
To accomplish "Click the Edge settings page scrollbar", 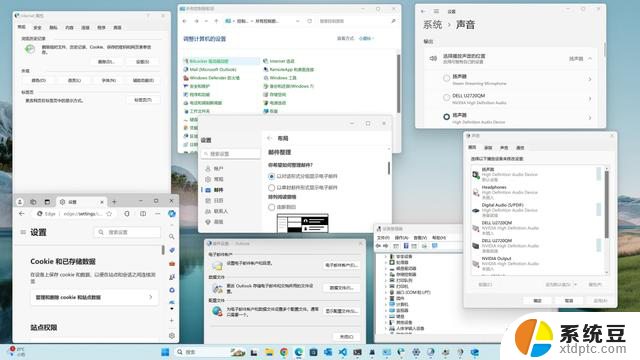I will 163,250.
